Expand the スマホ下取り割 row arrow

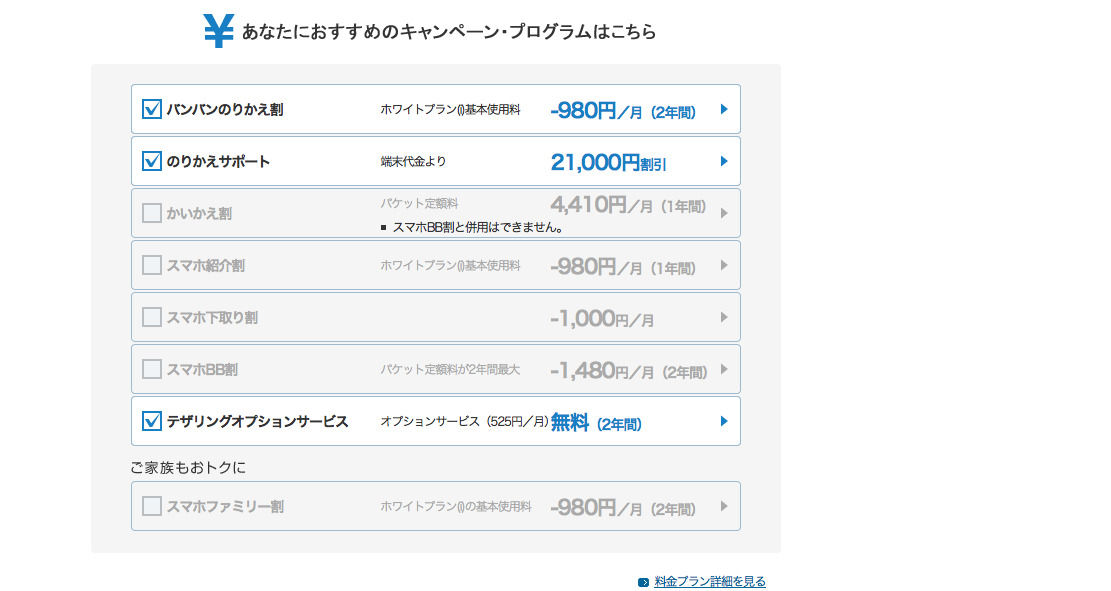tap(724, 317)
